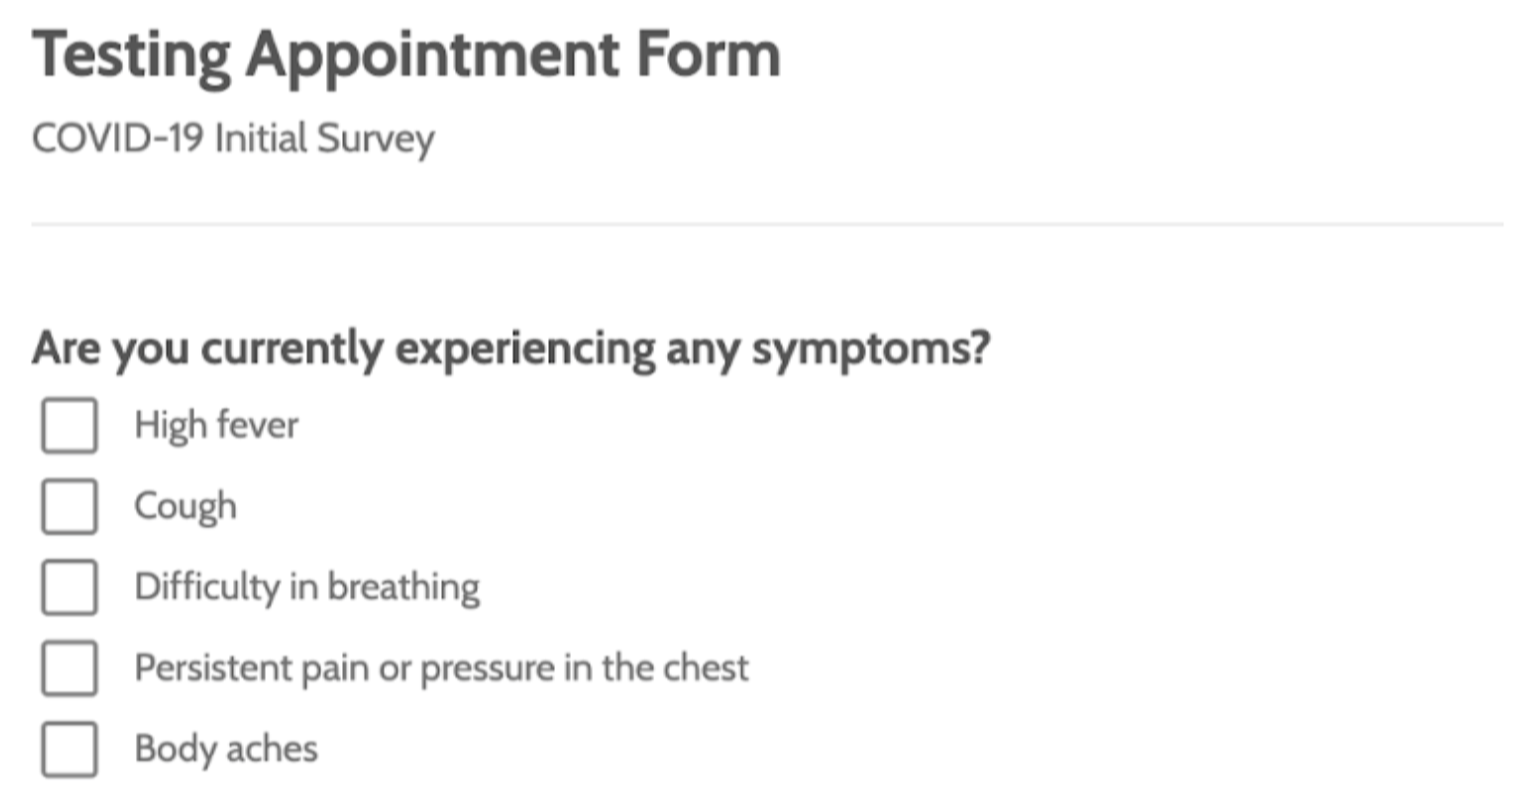The height and width of the screenshot is (796, 1538).
Task: Toggle the Body aches symptom option
Action: [68, 747]
